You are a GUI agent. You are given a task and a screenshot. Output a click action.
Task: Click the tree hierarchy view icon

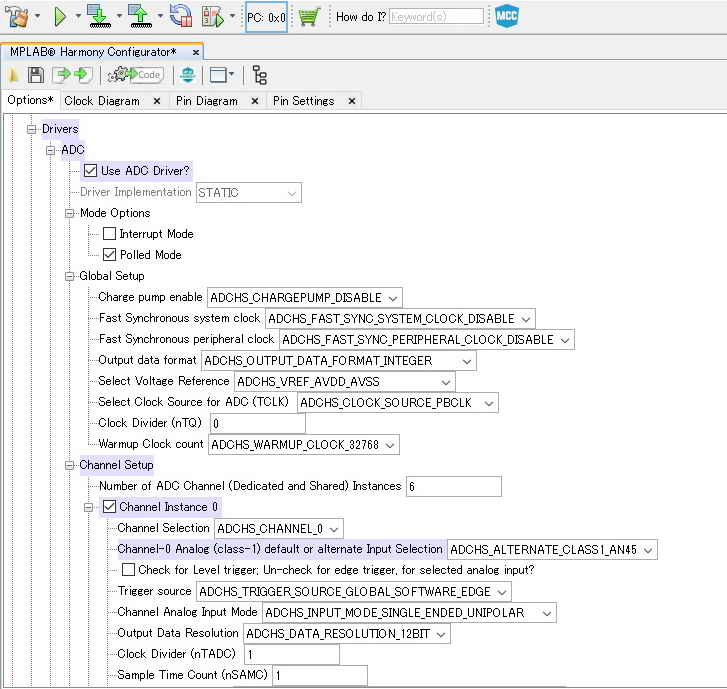[x=260, y=75]
